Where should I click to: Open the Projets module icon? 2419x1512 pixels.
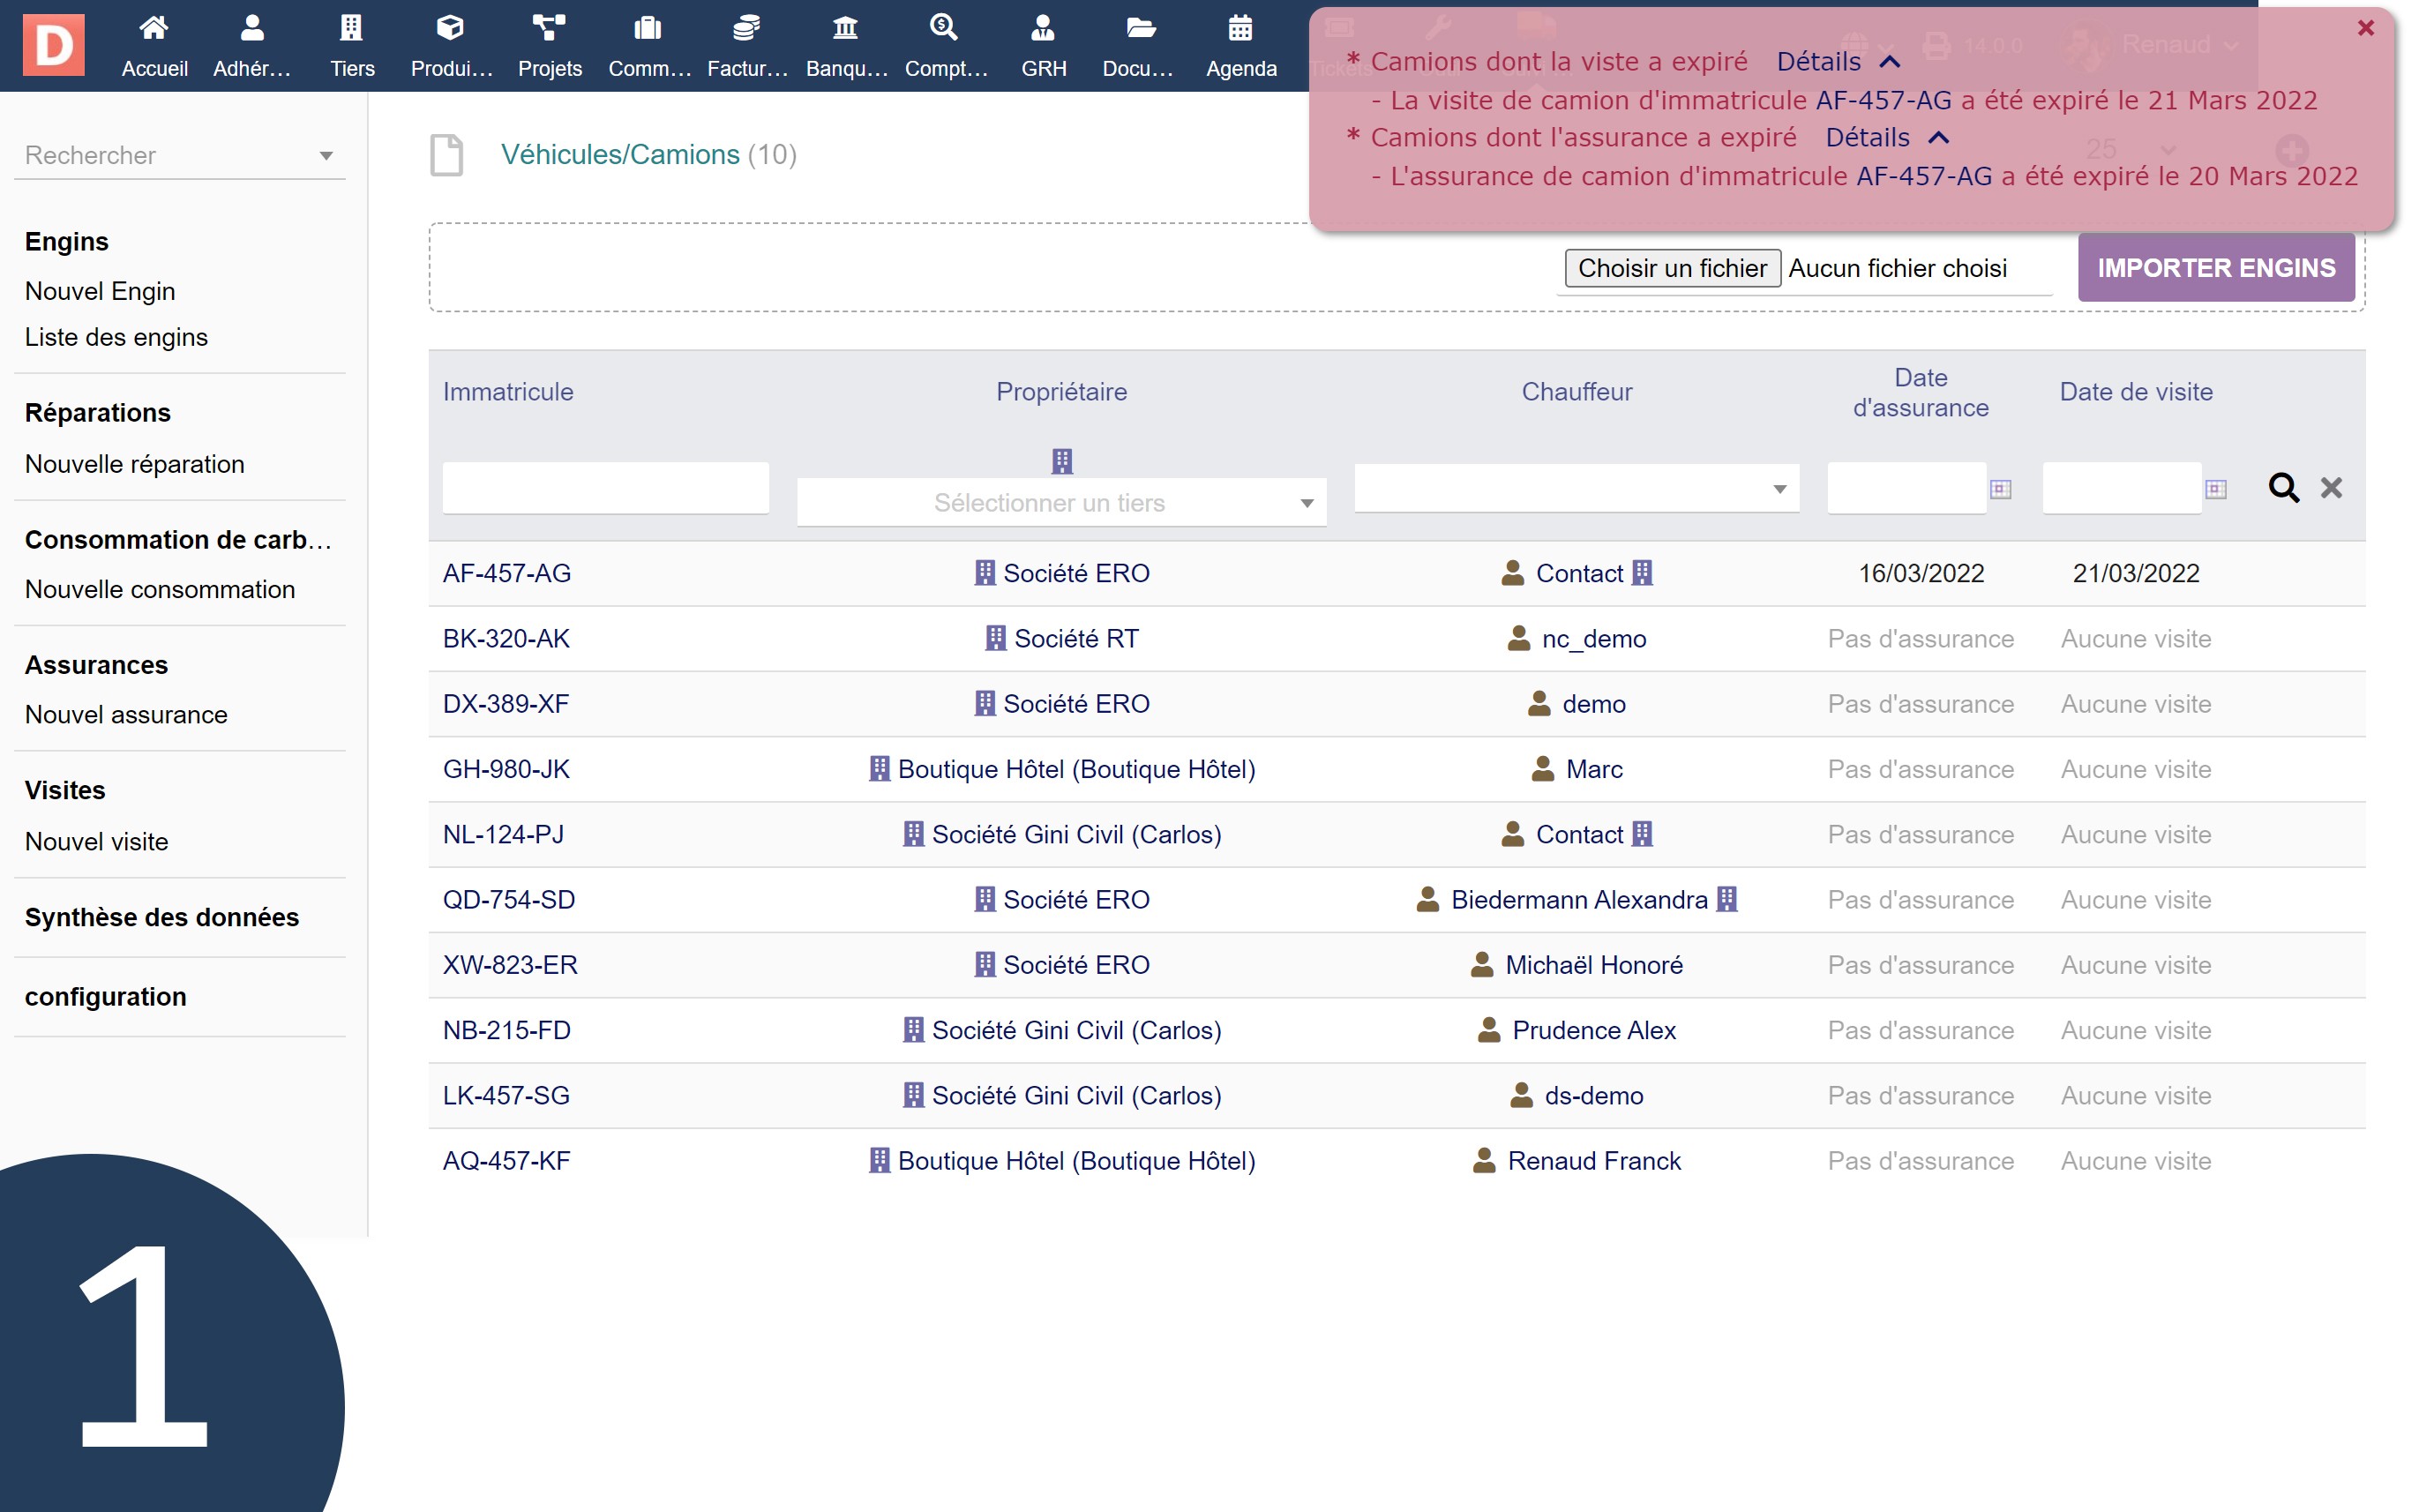549,29
